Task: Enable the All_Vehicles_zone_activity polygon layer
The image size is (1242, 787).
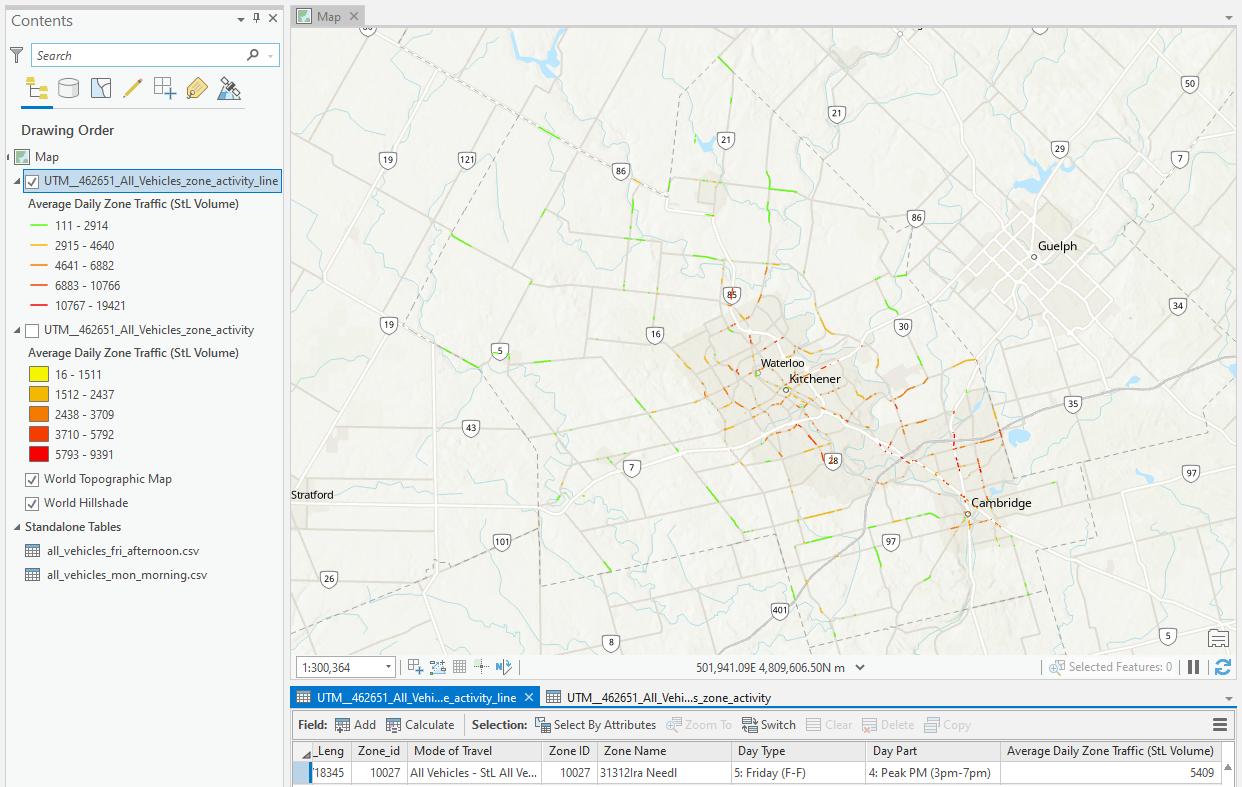Action: click(x=32, y=330)
